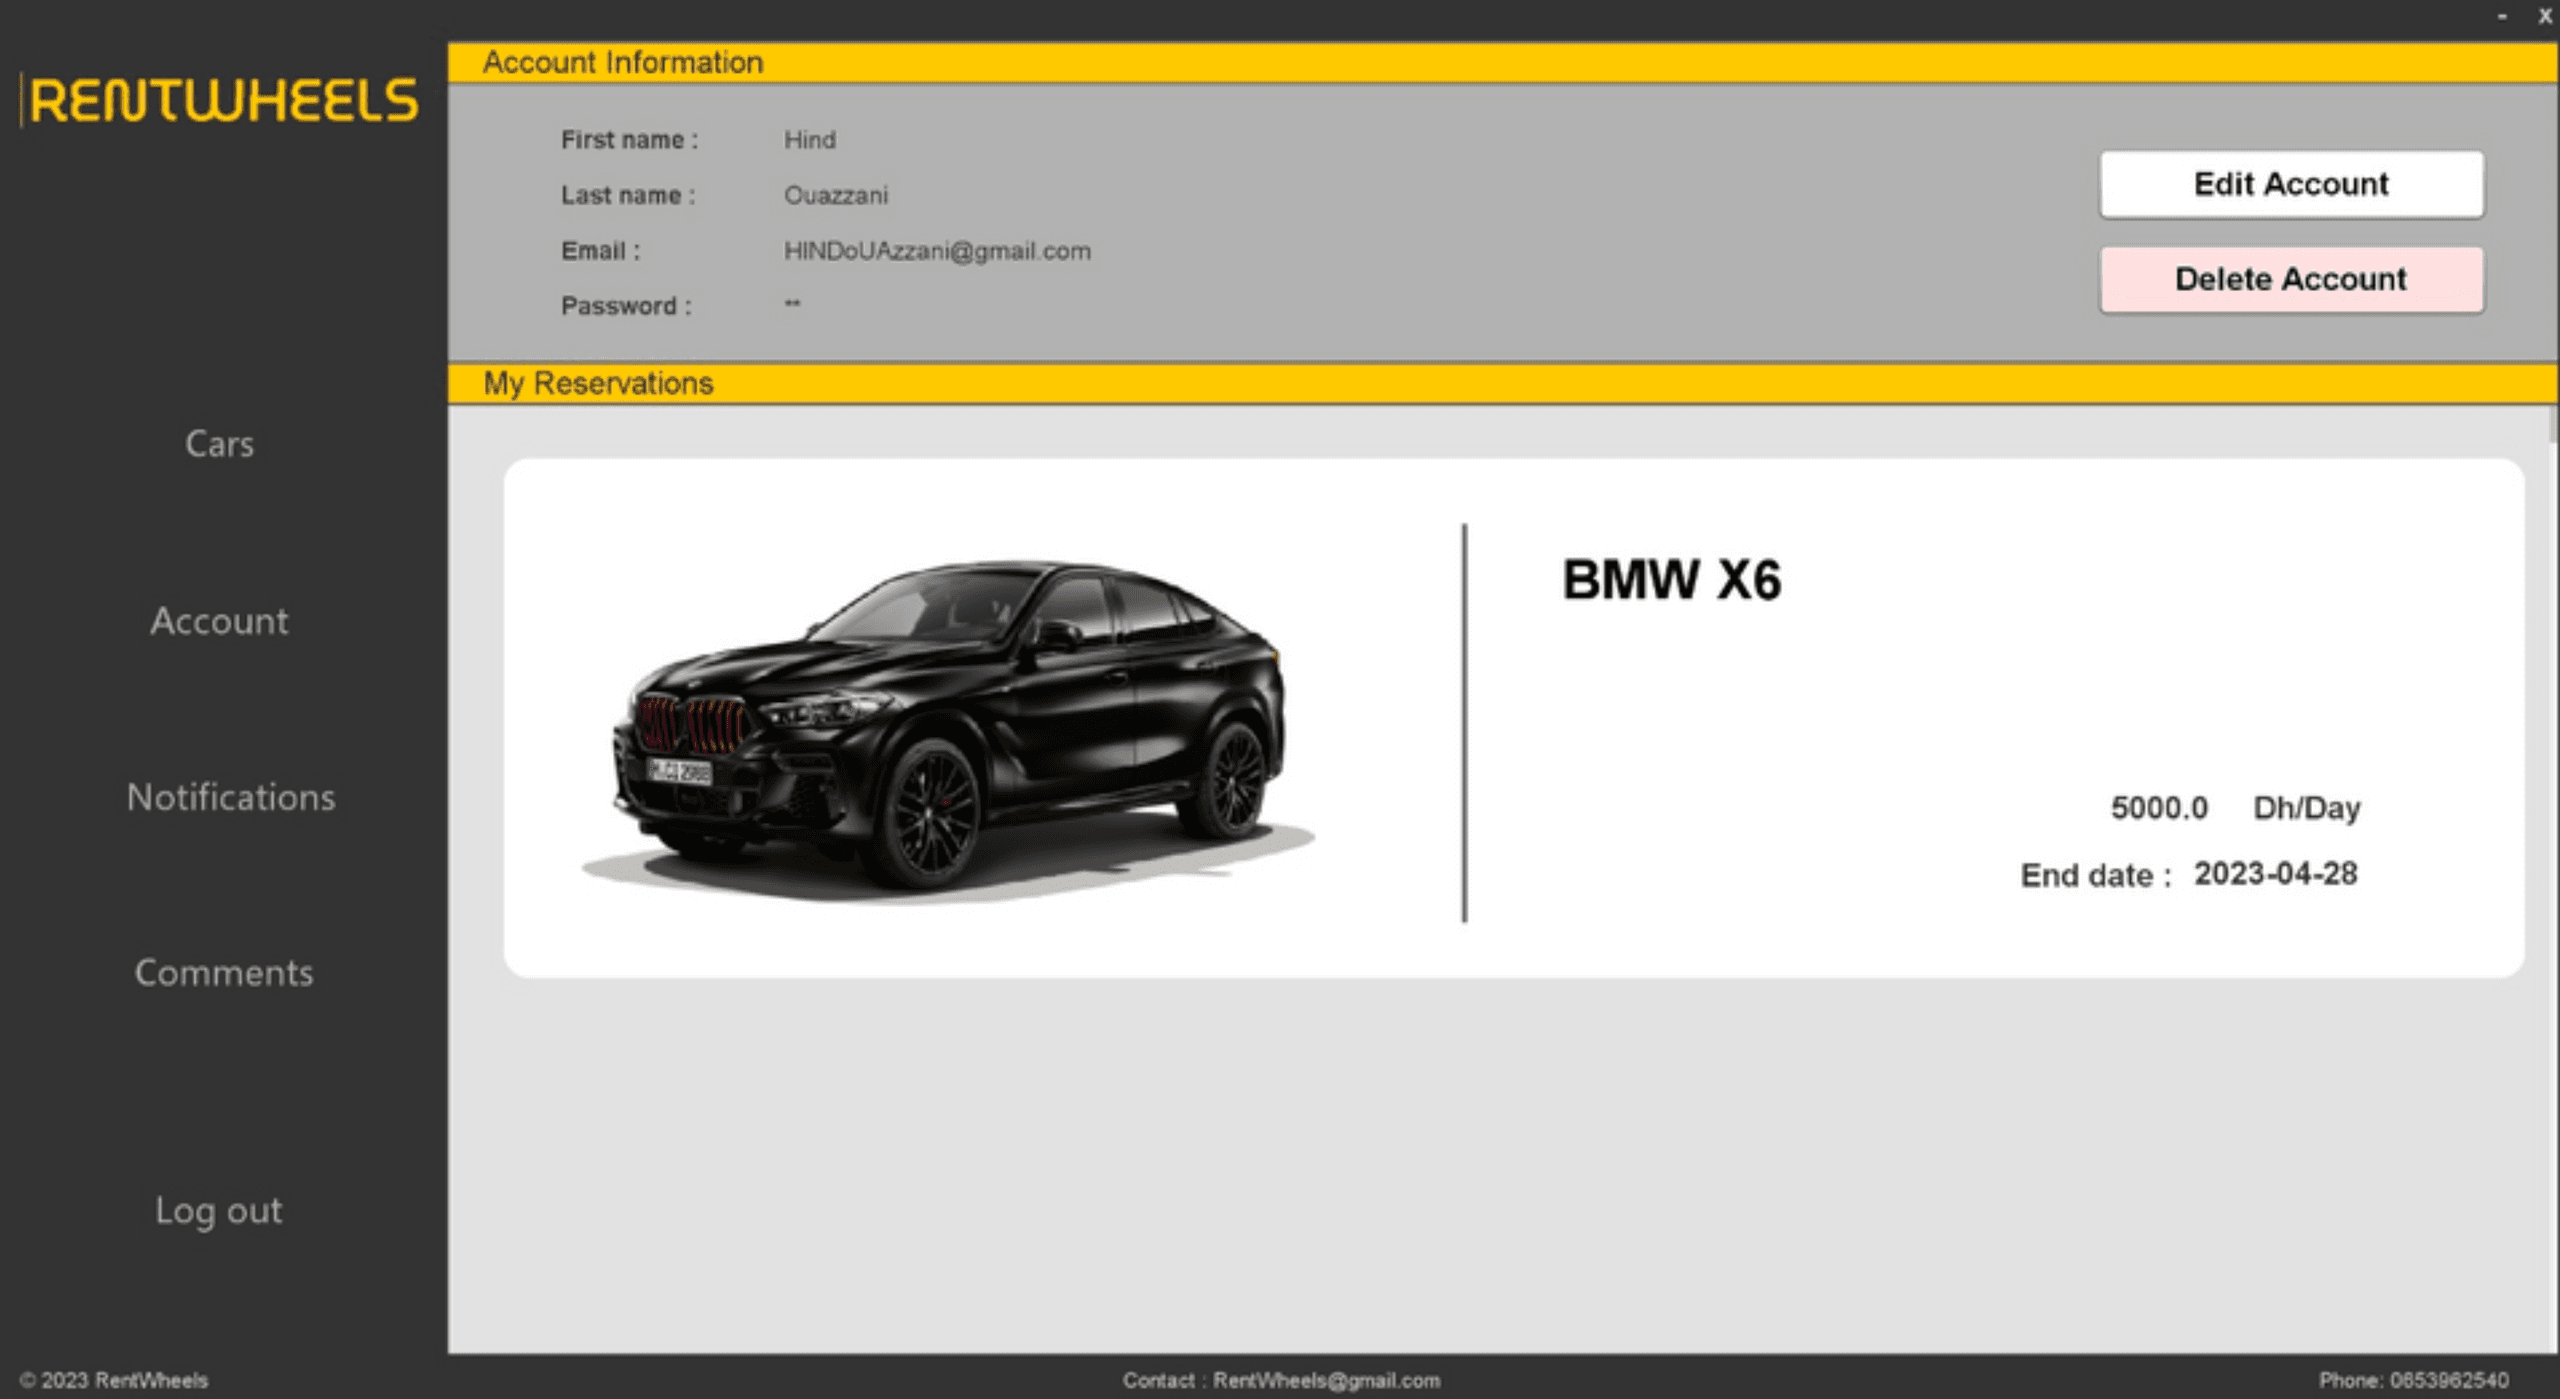This screenshot has height=1399, width=2560.
Task: Click the Delete Account button
Action: 2292,279
